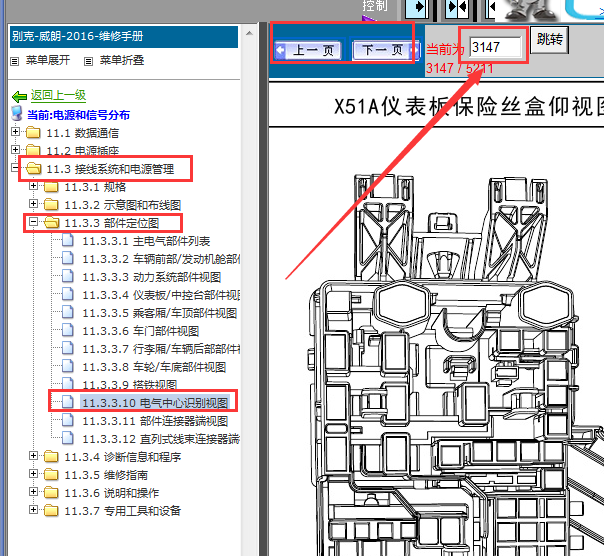The width and height of the screenshot is (604, 556).
Task: Expand the 11.3.1 规格 node
Action: coord(34,186)
